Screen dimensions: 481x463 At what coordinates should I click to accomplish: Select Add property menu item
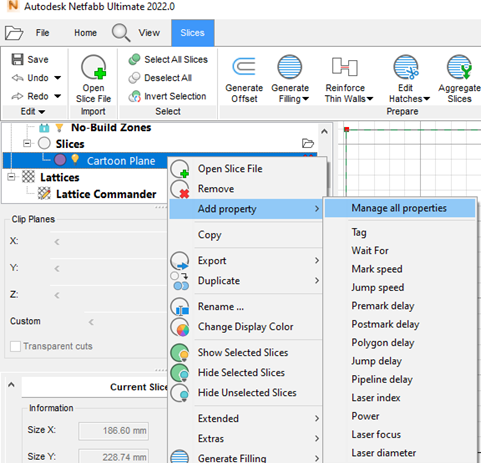246,209
